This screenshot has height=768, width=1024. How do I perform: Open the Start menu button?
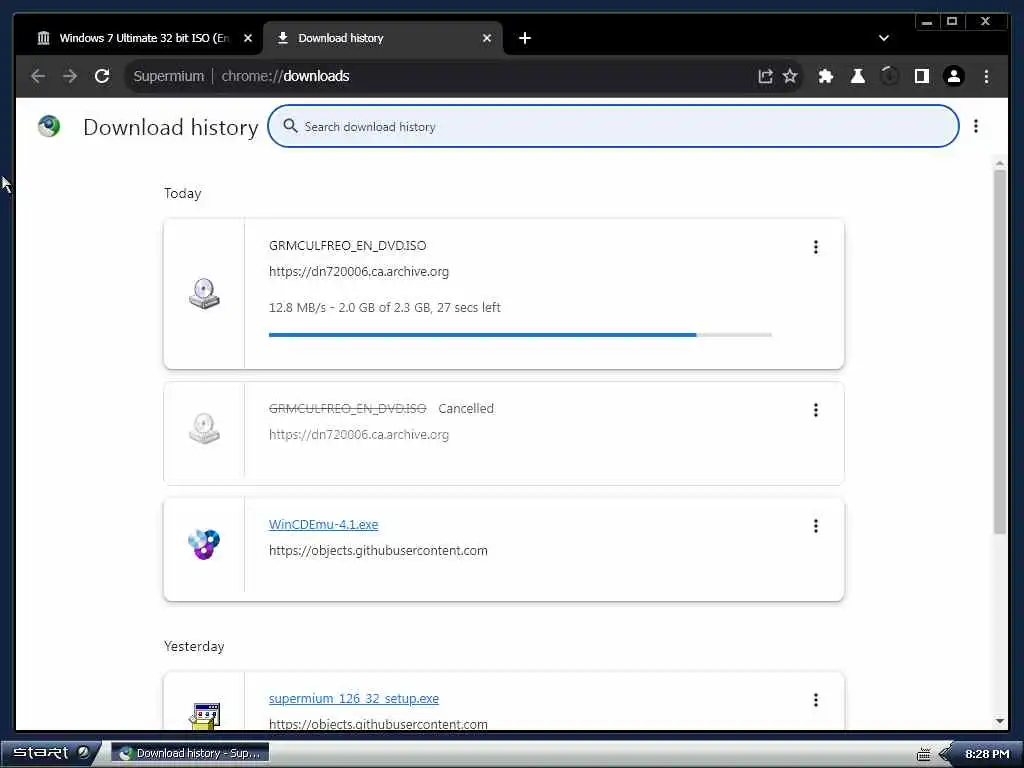pyautogui.click(x=50, y=753)
